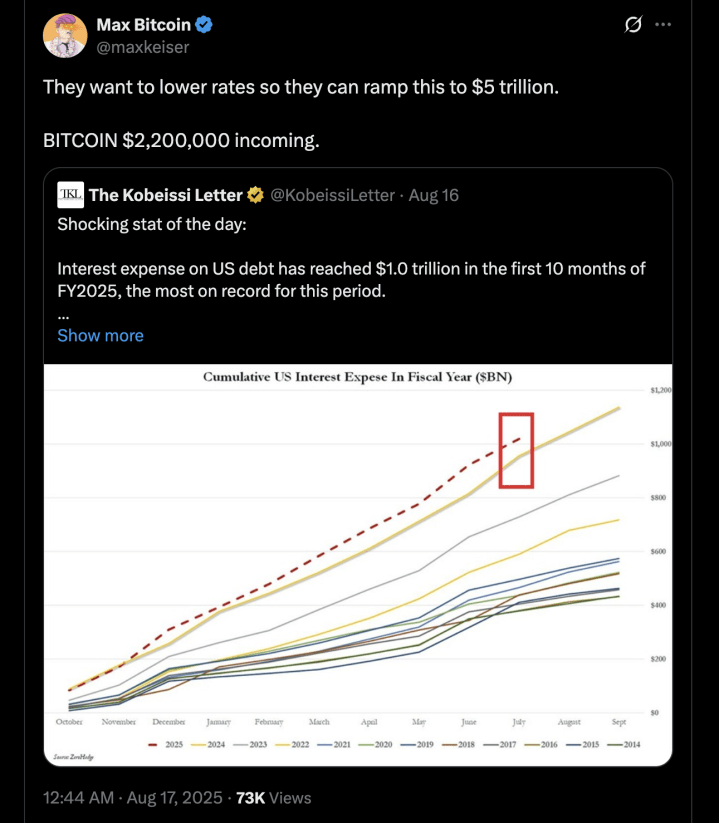Click The Kobeissi Letter TKL logo
719x823 pixels.
70,195
